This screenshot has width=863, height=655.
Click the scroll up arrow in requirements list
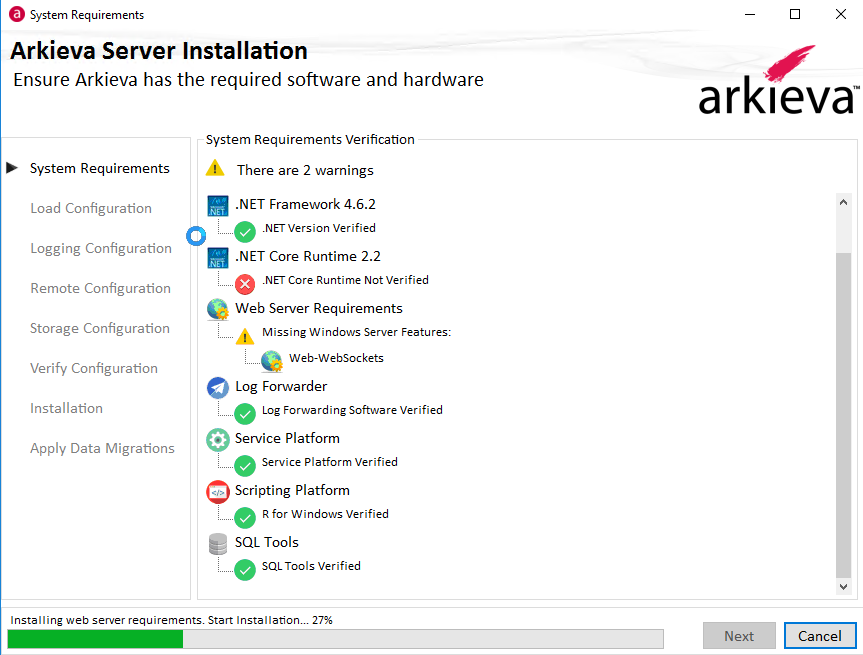point(843,202)
